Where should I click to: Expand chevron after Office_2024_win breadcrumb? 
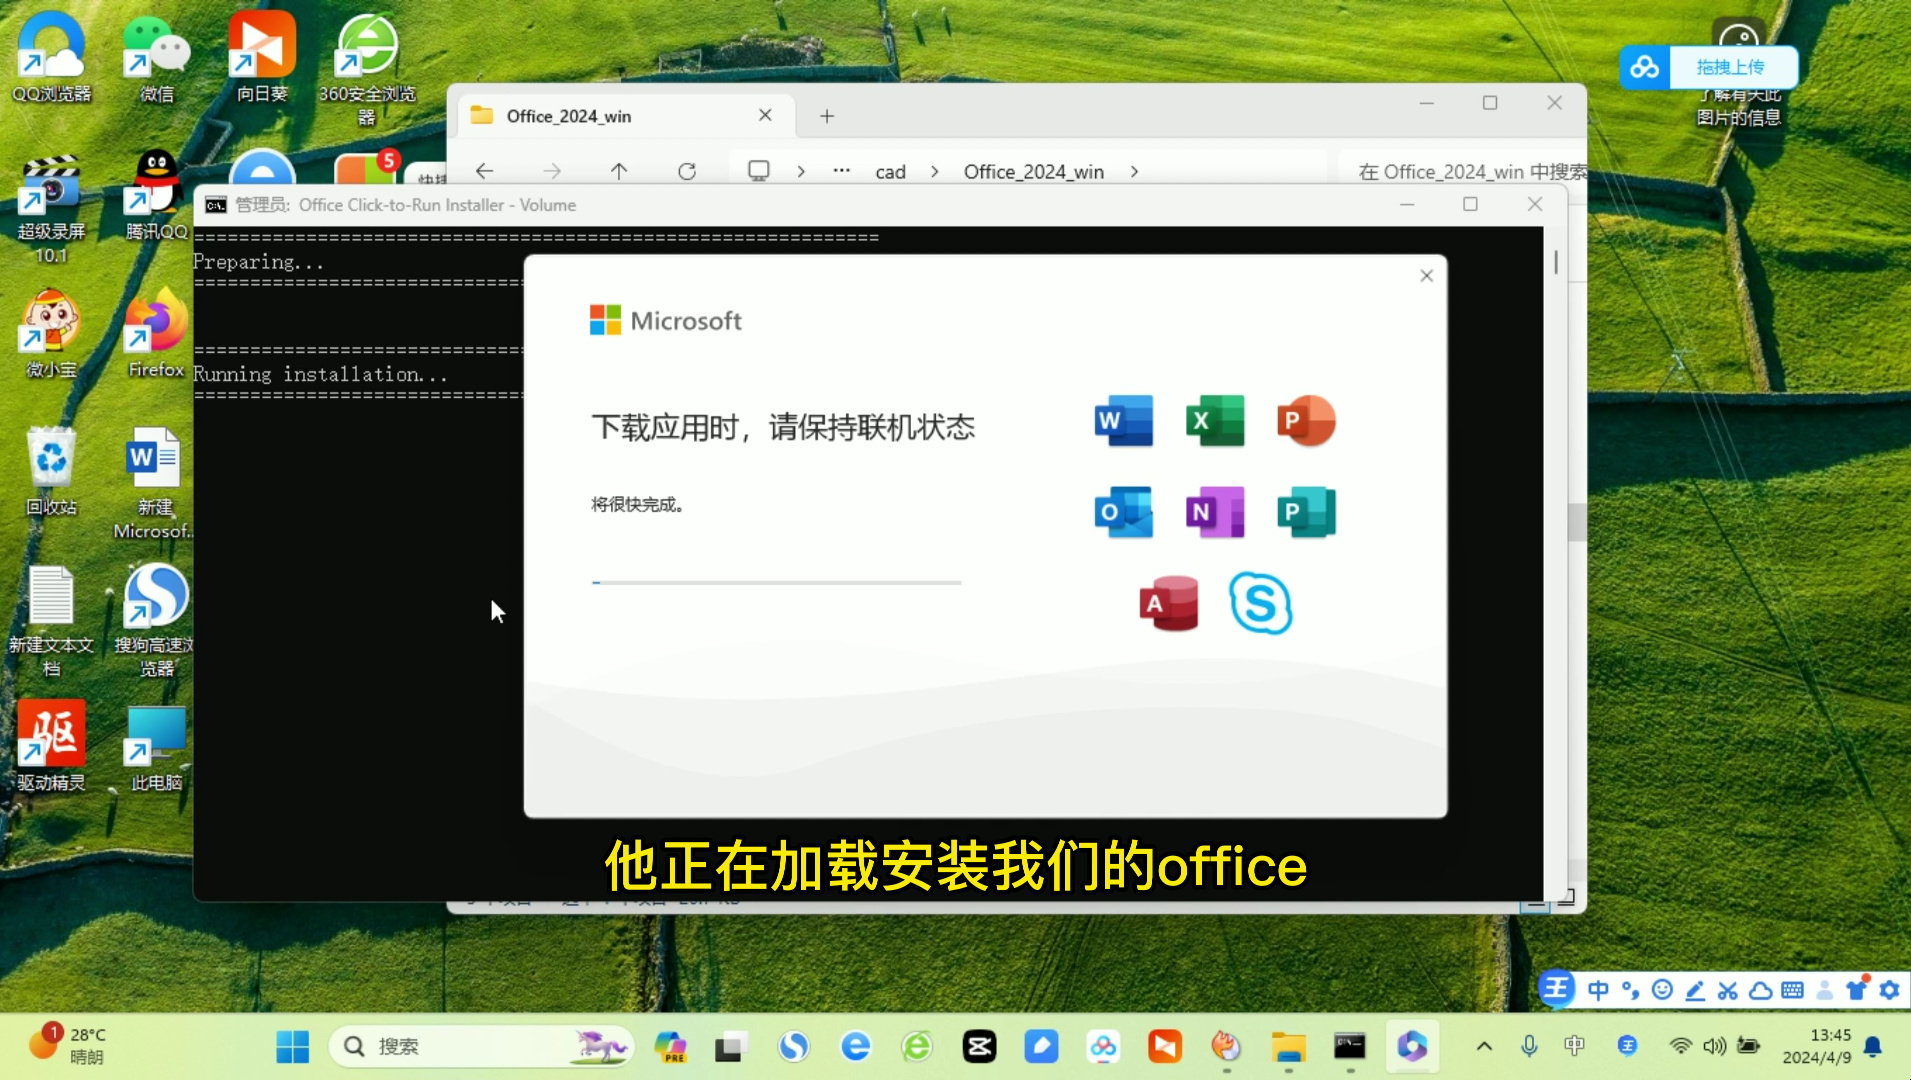click(x=1134, y=172)
